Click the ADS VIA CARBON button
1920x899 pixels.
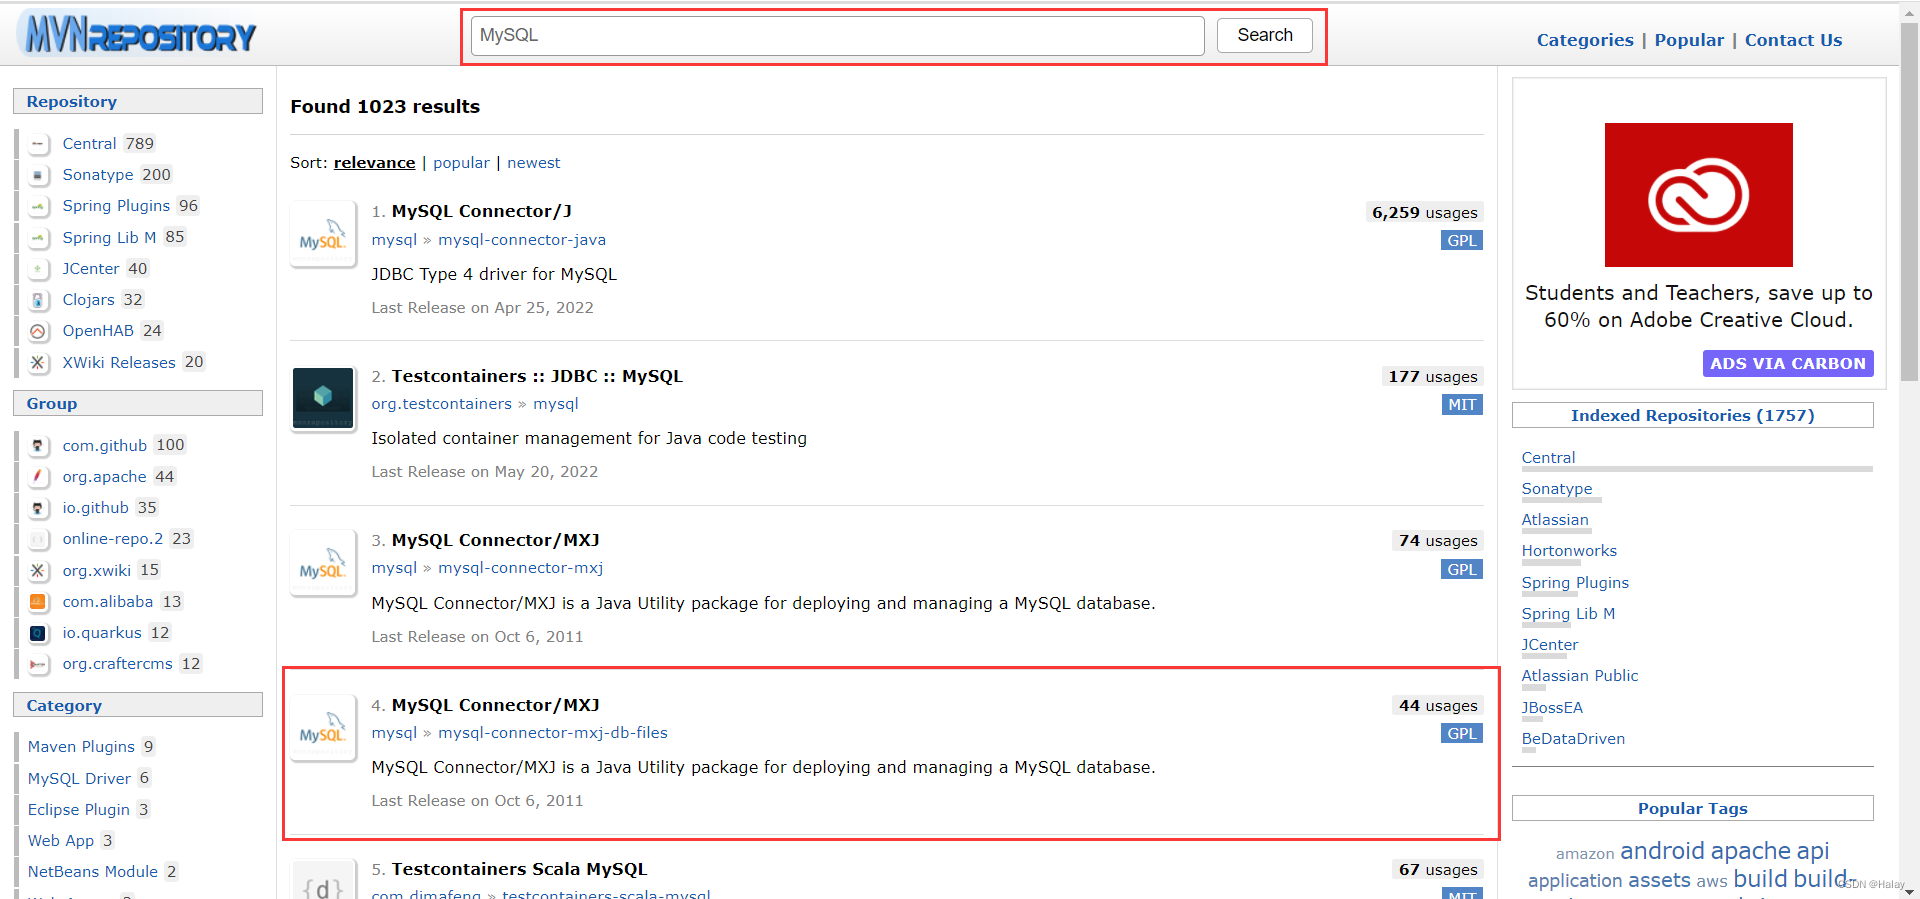[1787, 363]
